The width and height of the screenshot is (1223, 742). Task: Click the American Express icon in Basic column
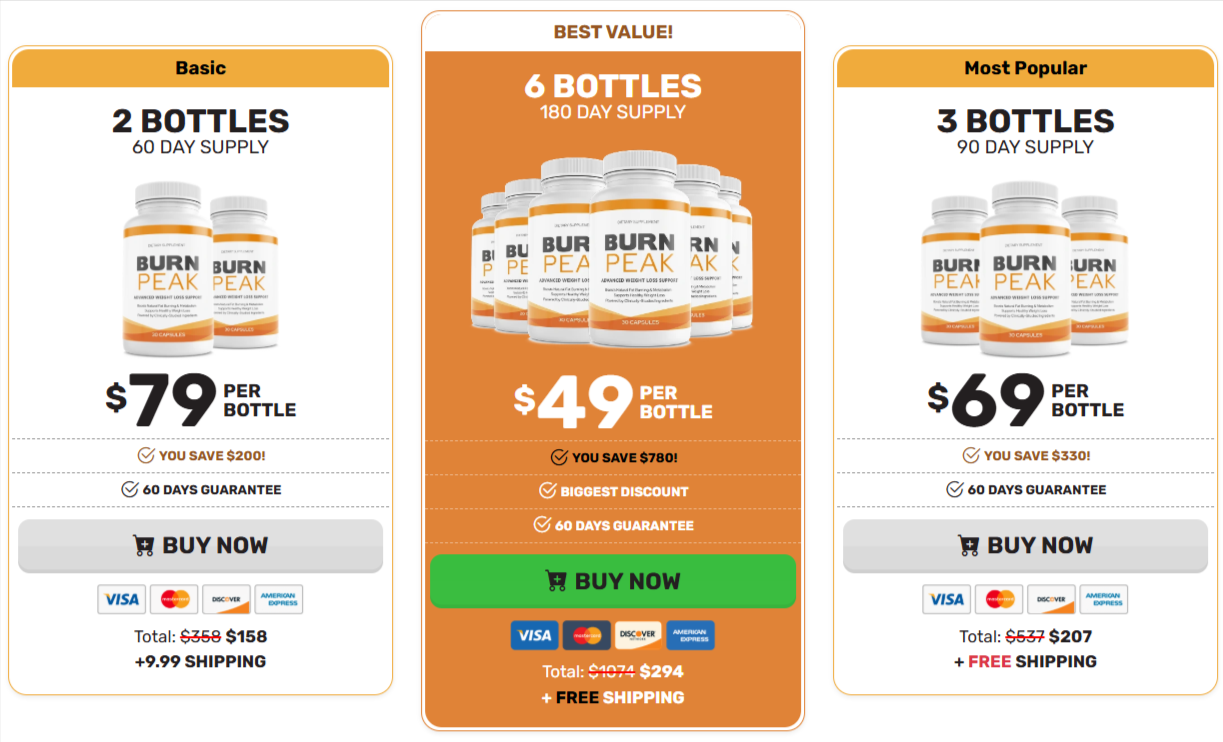point(279,599)
